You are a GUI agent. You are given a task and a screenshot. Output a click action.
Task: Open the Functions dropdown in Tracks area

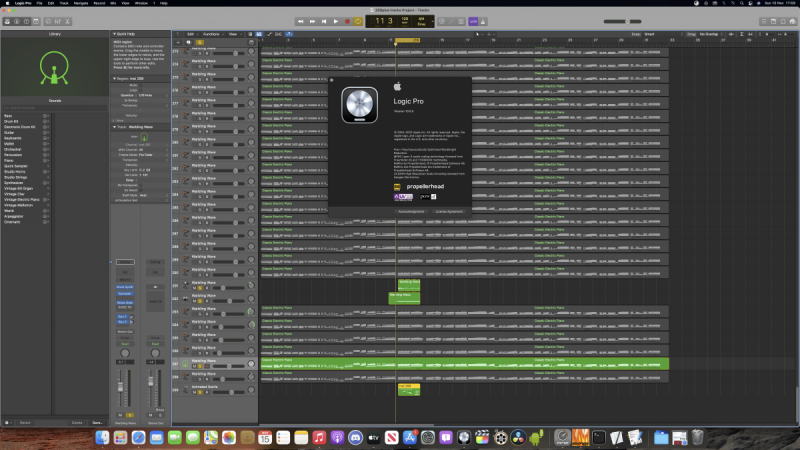pyautogui.click(x=212, y=33)
